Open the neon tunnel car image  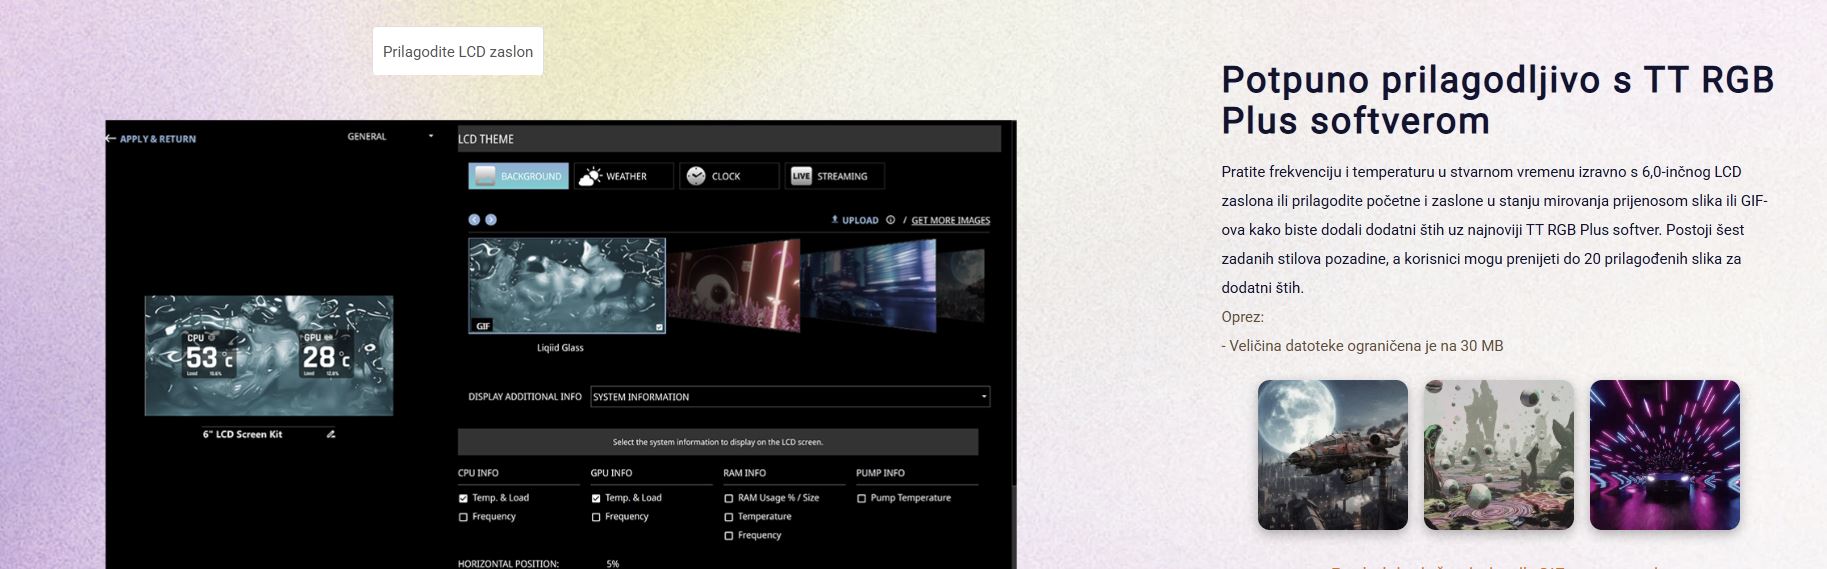(x=1664, y=455)
